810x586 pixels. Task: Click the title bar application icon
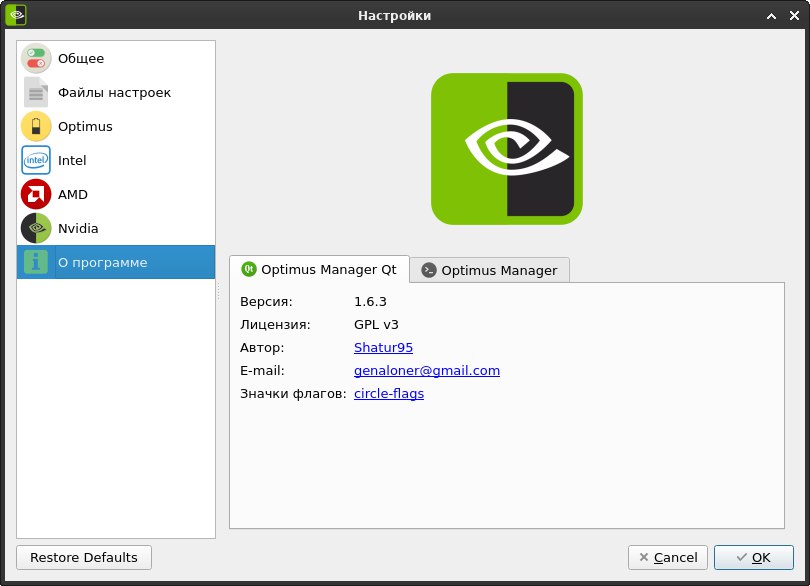click(x=16, y=14)
